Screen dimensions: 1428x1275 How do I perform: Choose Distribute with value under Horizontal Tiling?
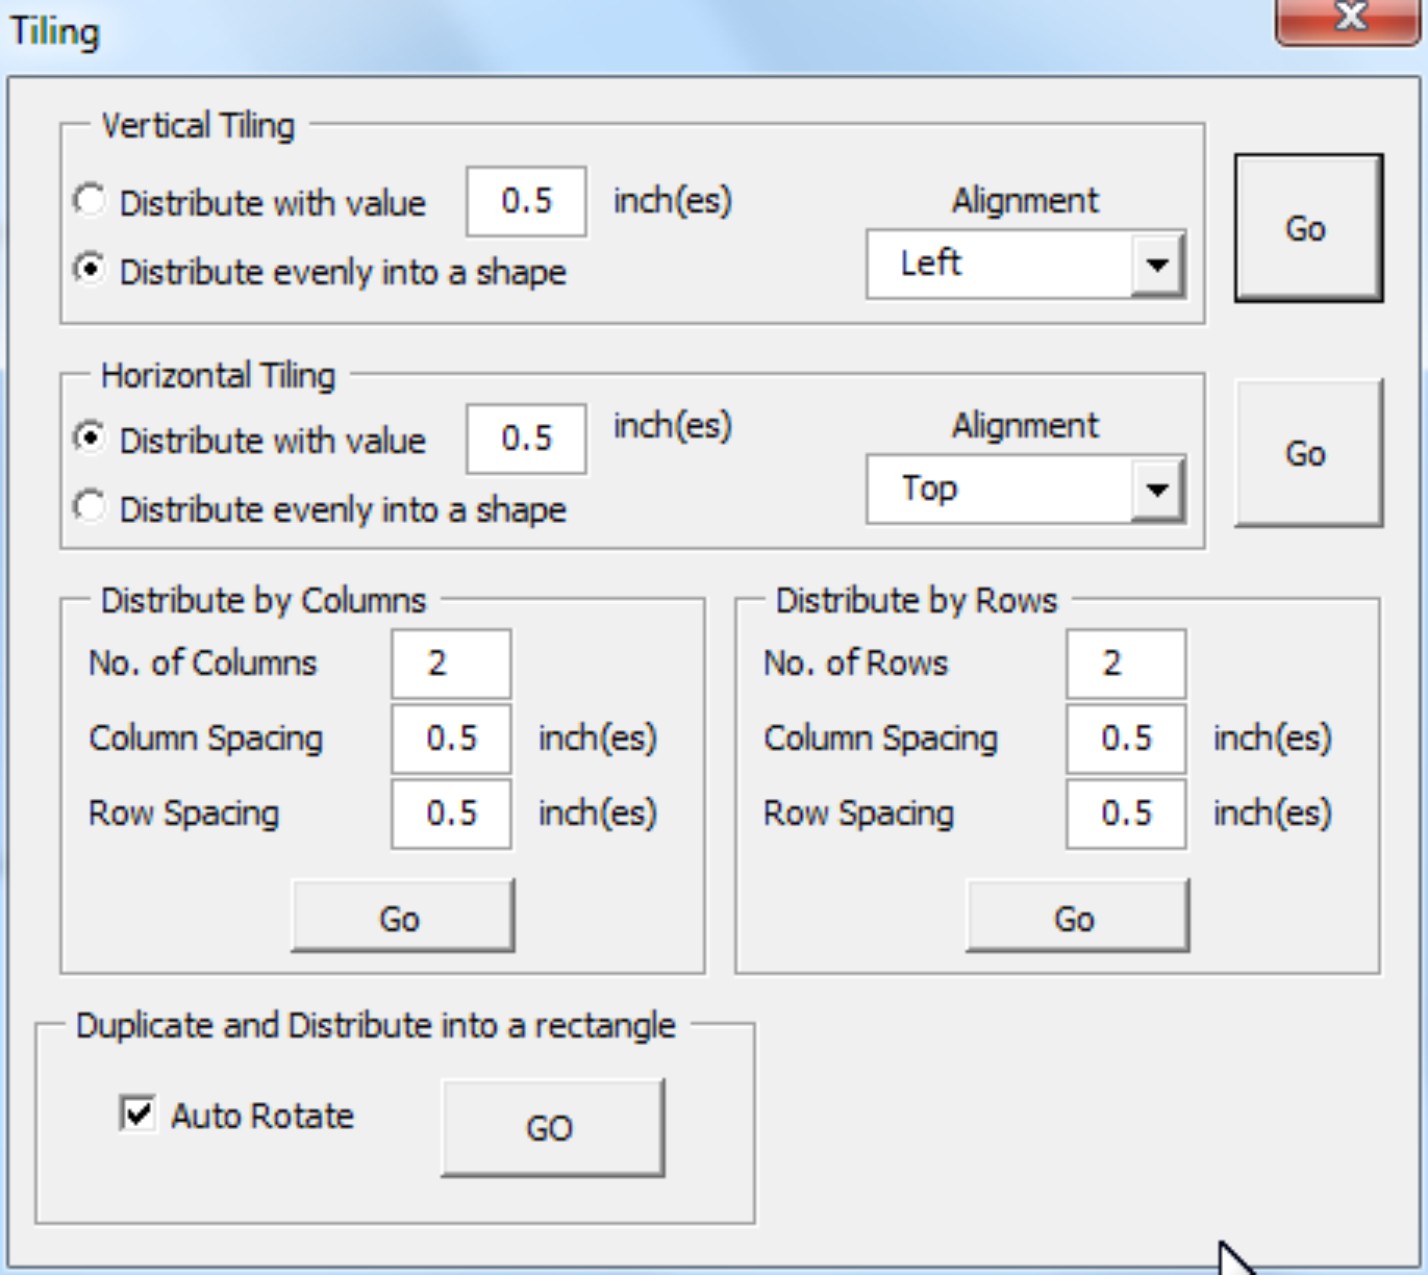90,438
